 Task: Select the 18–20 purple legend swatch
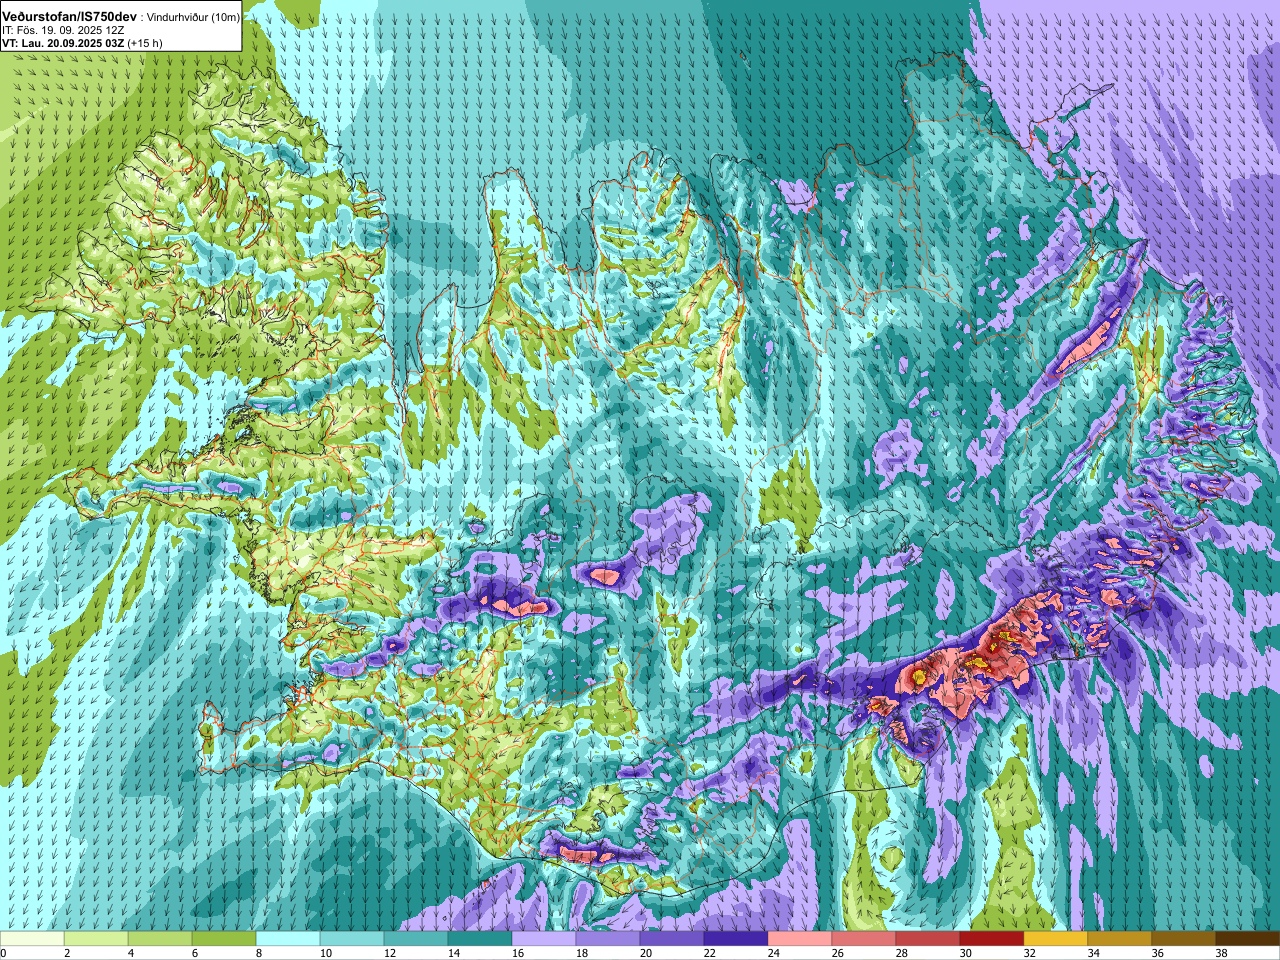[608, 939]
